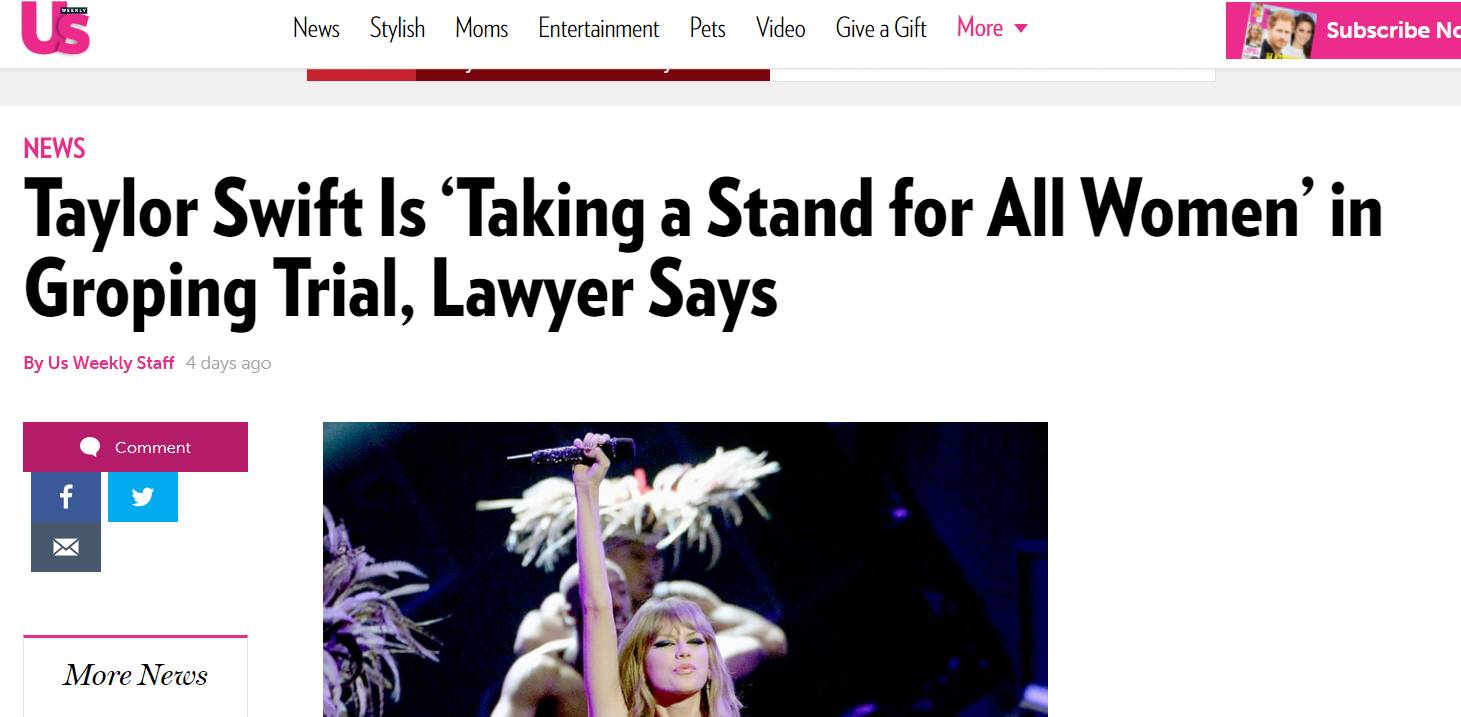Open By Us Weekly Staff author link
Viewport: 1461px width, 717px height.
[x=99, y=363]
